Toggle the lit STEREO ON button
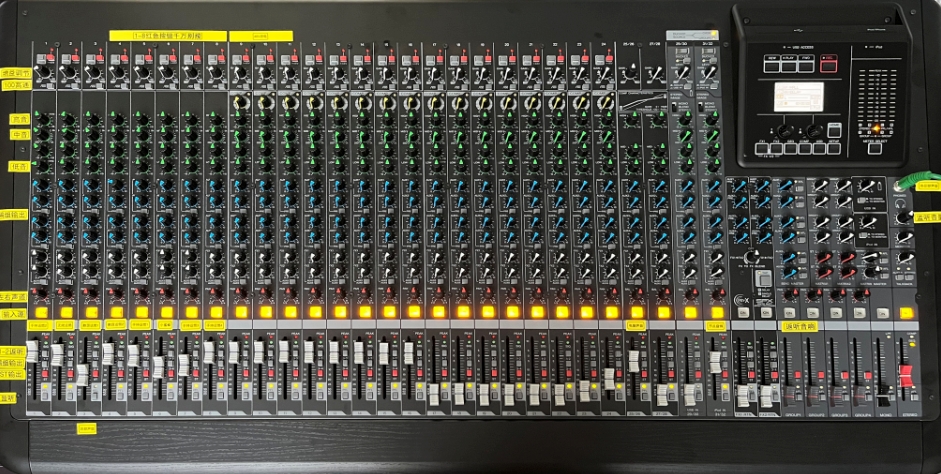Image resolution: width=941 pixels, height=474 pixels. (906, 312)
